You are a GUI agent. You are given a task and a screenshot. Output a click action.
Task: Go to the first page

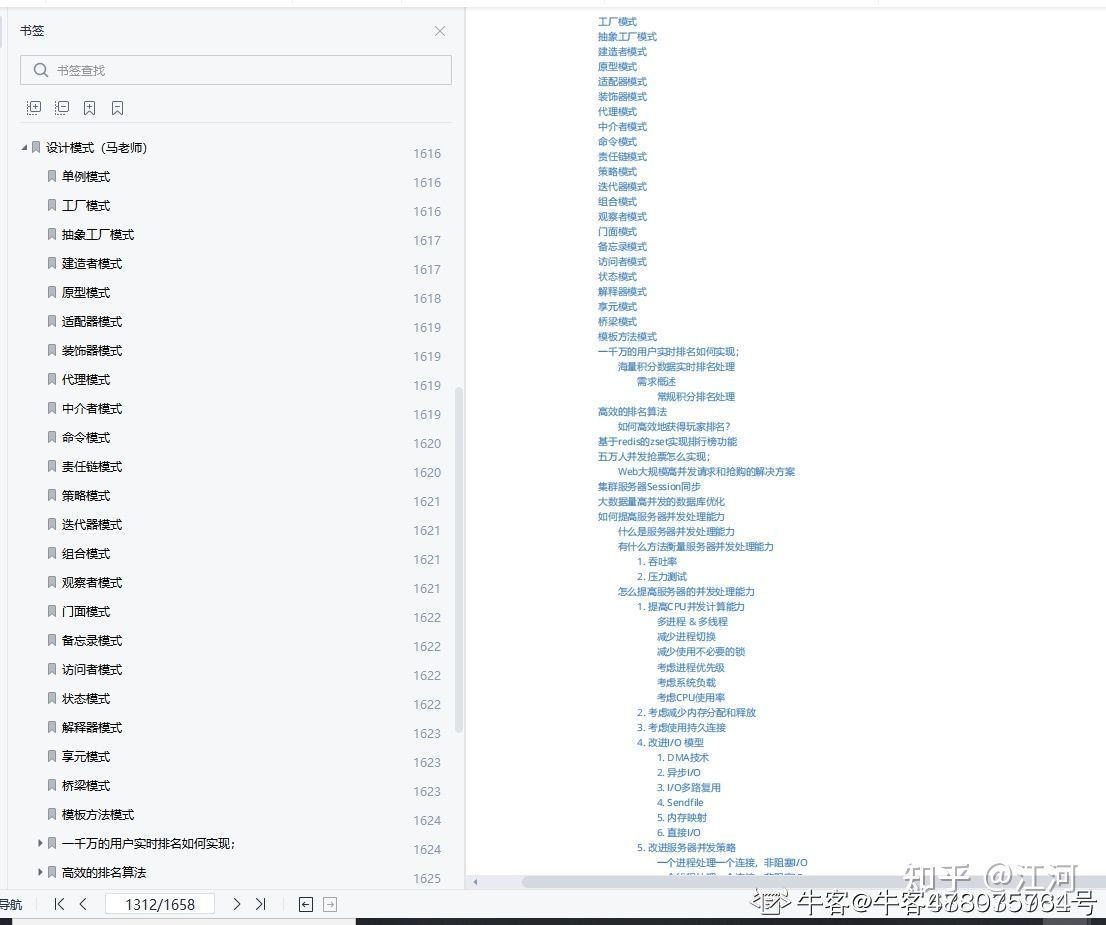(59, 904)
